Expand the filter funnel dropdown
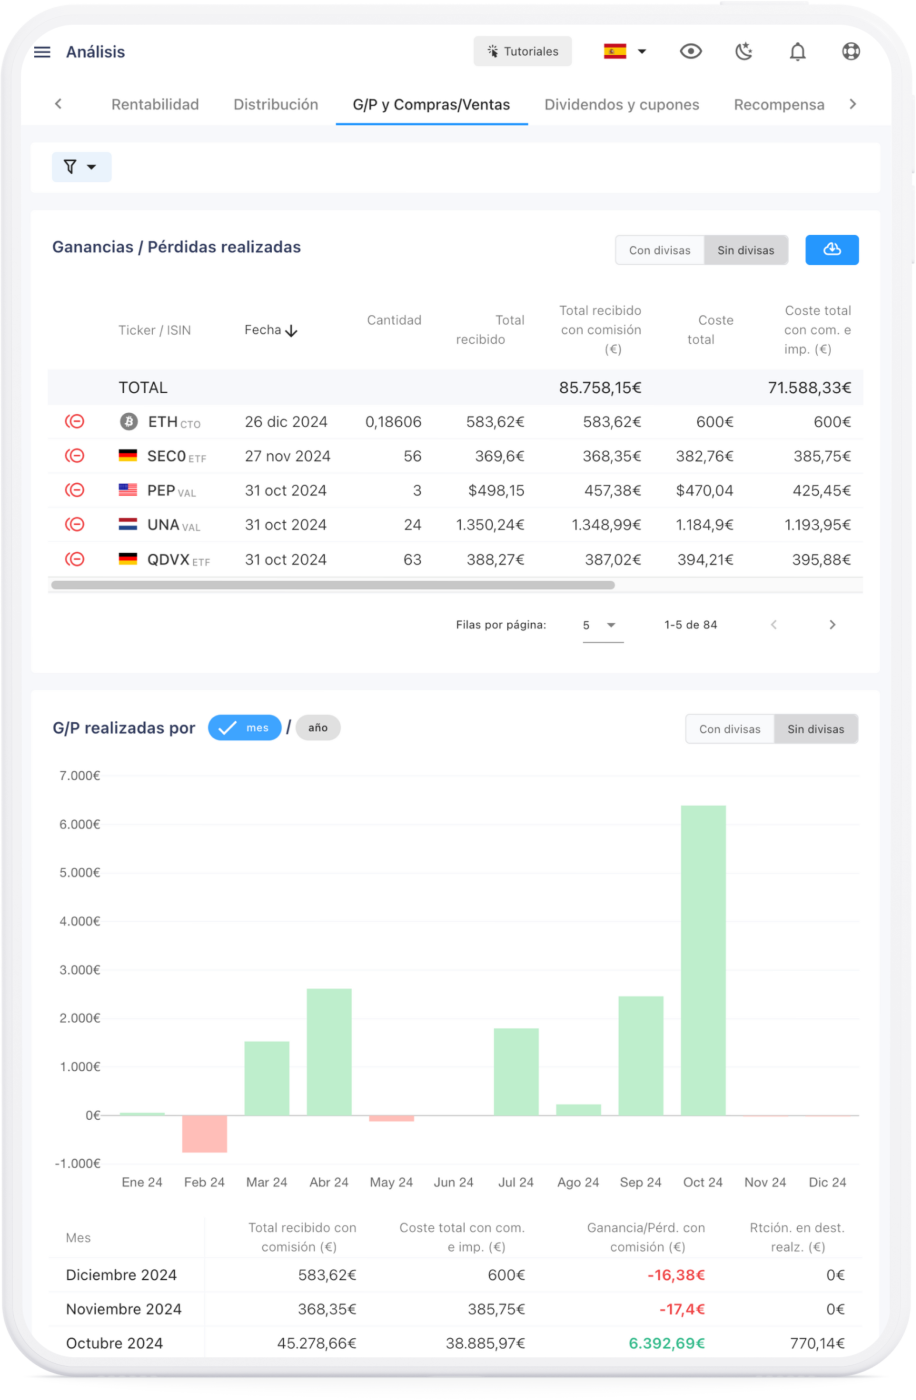 [x=81, y=167]
